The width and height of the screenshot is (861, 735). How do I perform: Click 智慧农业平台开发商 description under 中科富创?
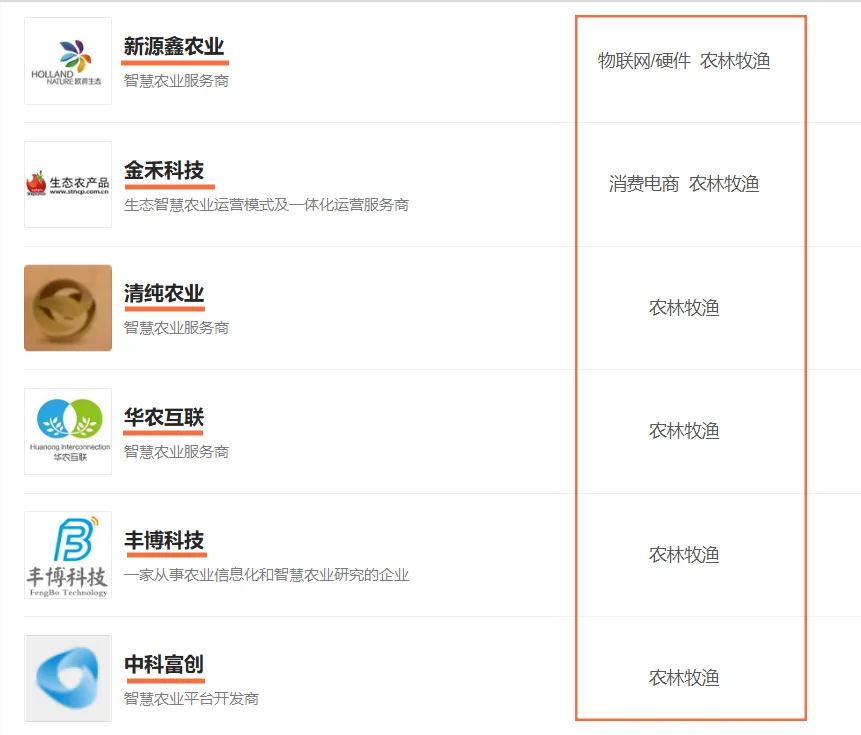coord(191,699)
